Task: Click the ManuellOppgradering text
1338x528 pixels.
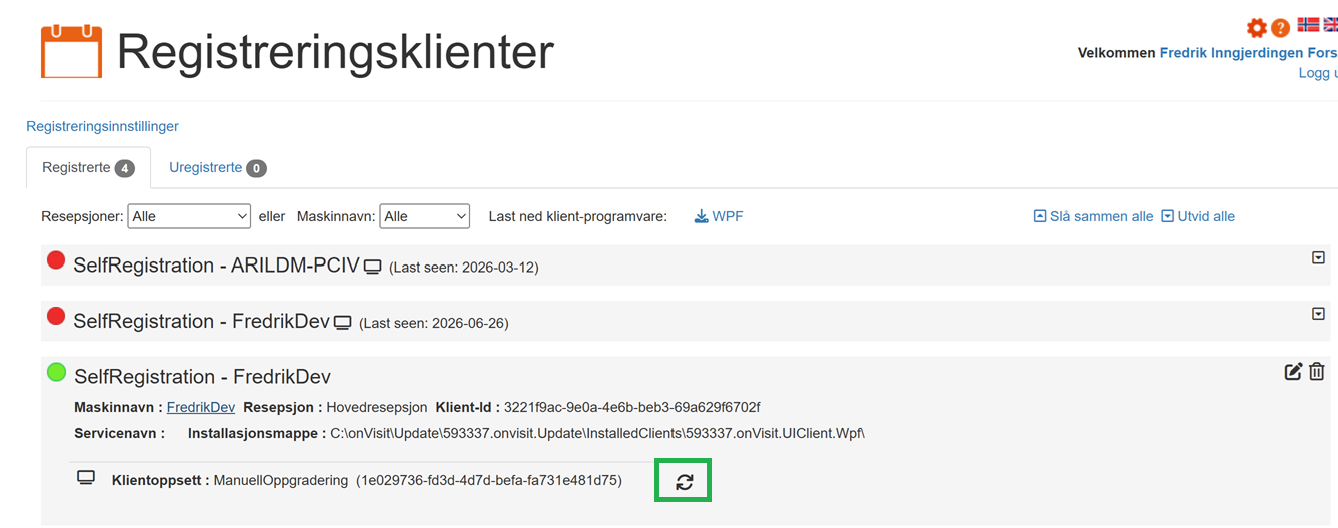Action: tap(281, 480)
